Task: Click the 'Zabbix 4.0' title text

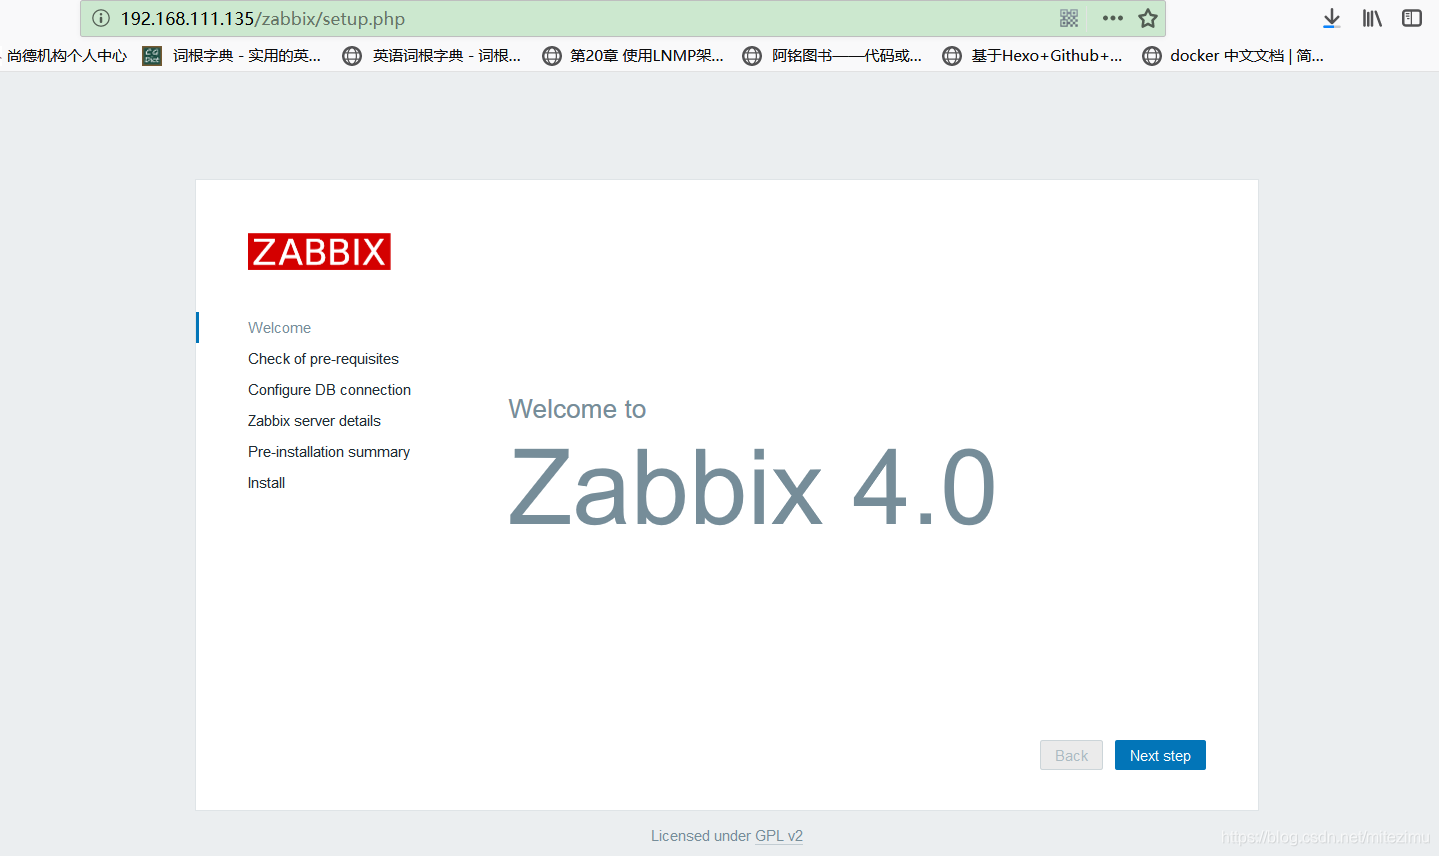Action: pyautogui.click(x=752, y=488)
